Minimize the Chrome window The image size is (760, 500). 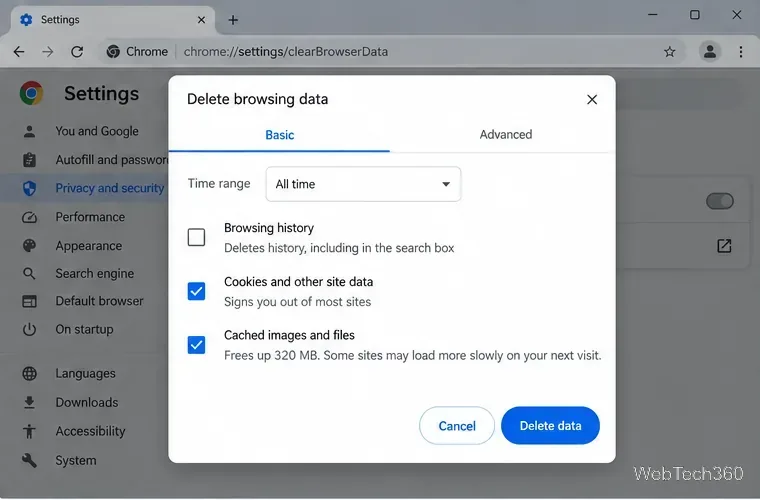[653, 15]
